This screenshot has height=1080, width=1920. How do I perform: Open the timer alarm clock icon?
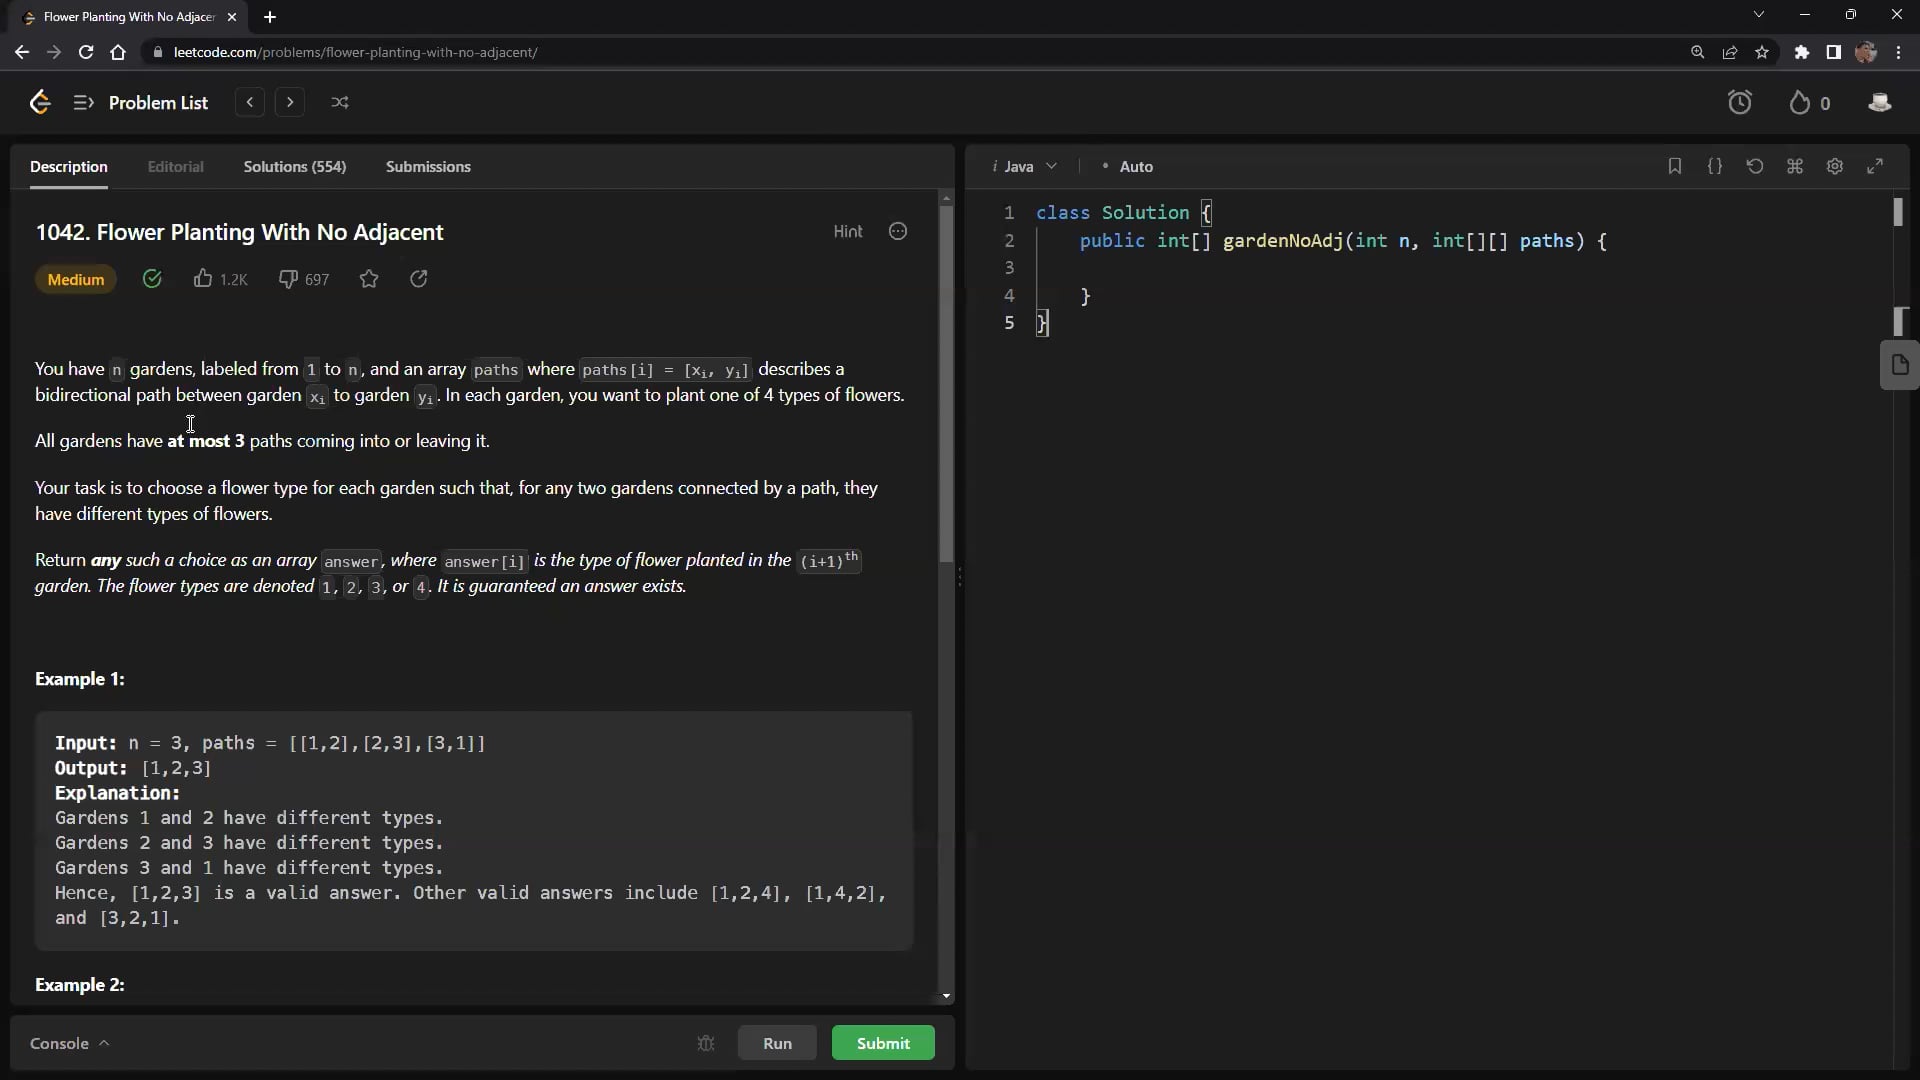[1739, 102]
